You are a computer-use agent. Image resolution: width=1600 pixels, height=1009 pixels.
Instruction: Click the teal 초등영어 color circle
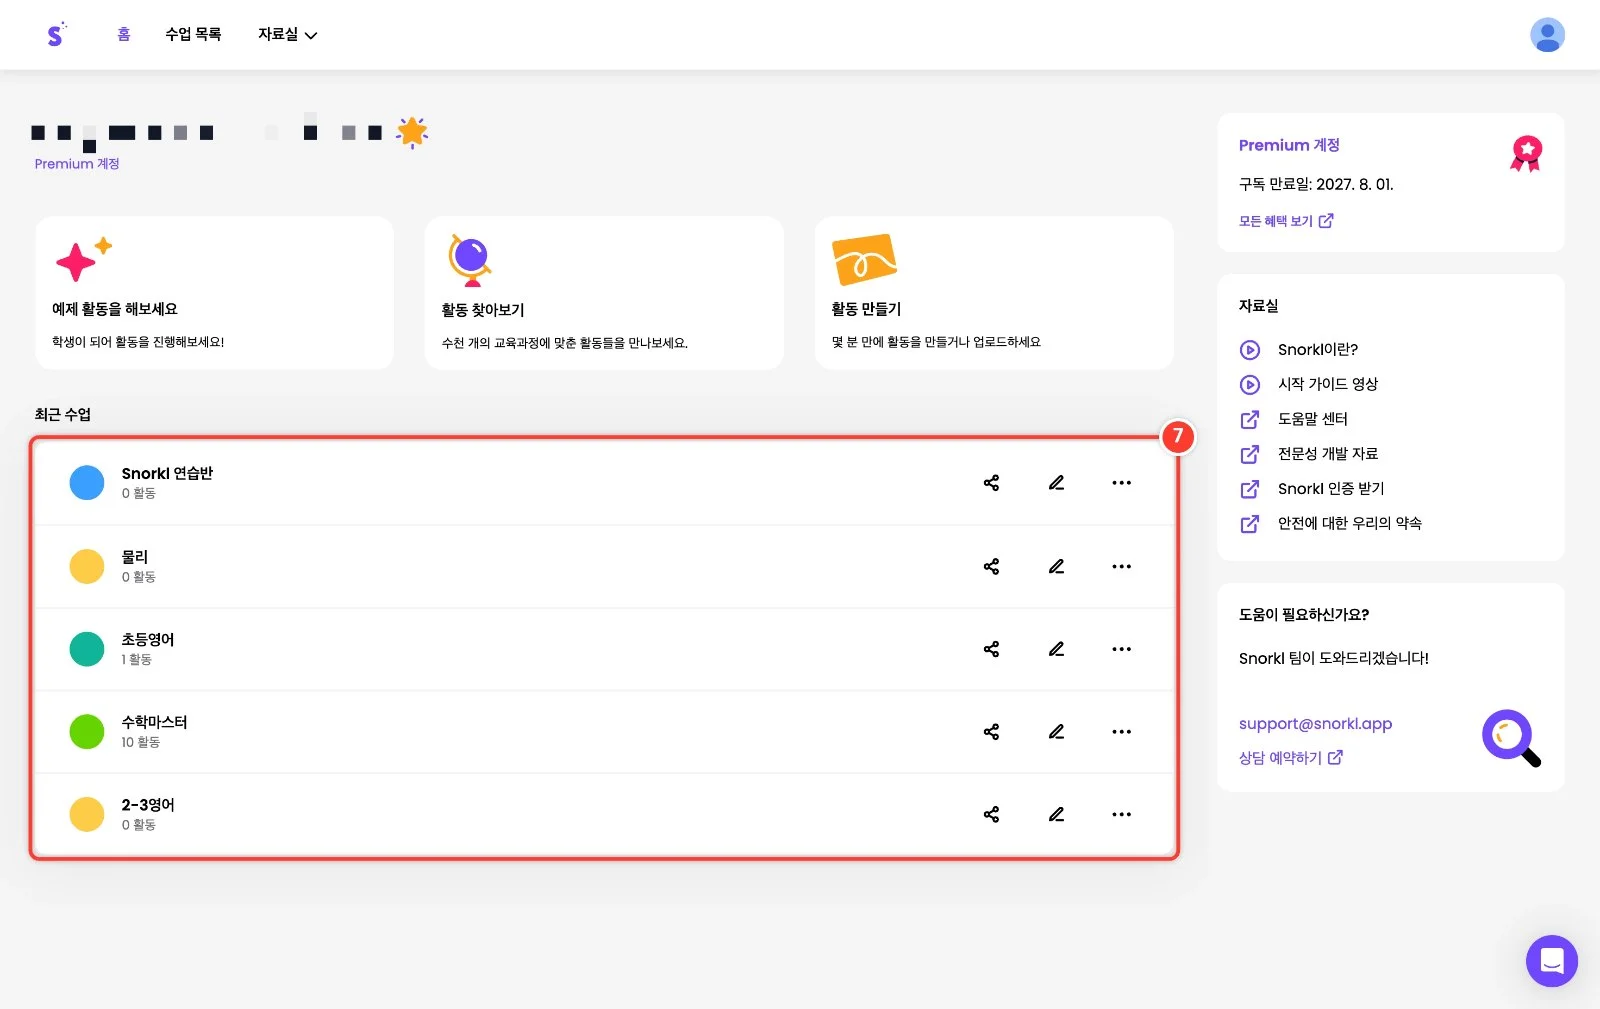[87, 649]
